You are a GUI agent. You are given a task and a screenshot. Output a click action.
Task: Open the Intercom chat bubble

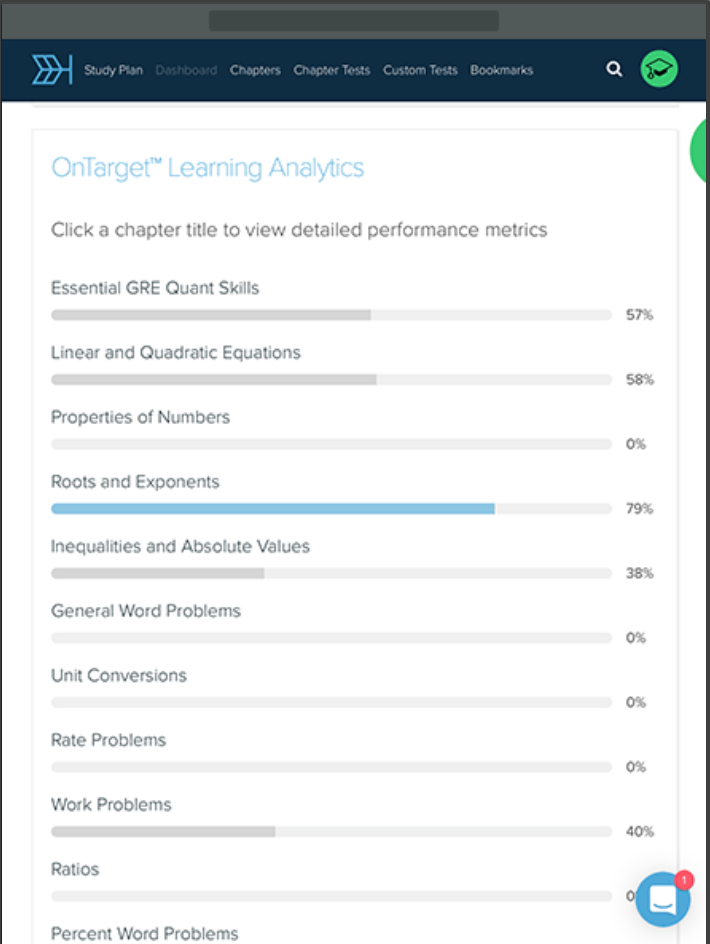[x=662, y=899]
